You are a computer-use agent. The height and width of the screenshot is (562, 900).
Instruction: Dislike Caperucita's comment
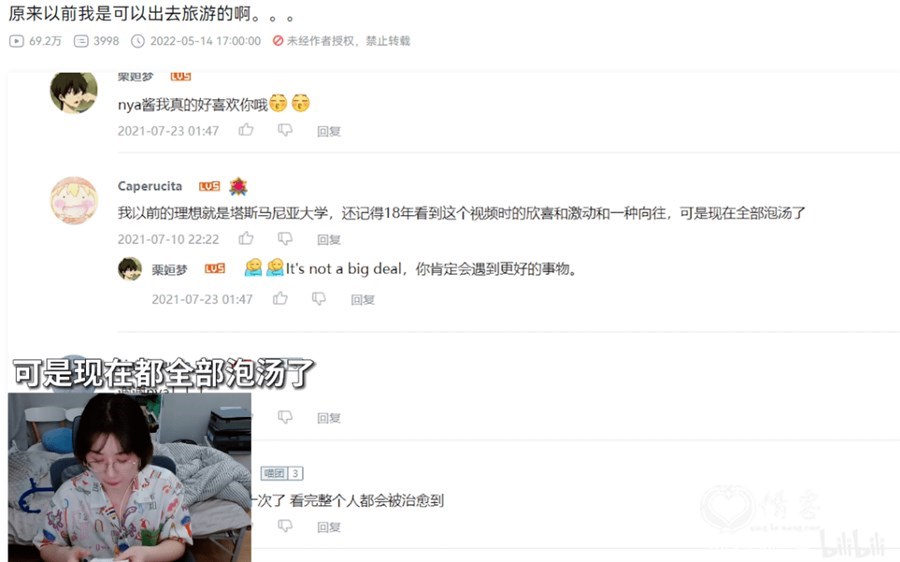(285, 238)
